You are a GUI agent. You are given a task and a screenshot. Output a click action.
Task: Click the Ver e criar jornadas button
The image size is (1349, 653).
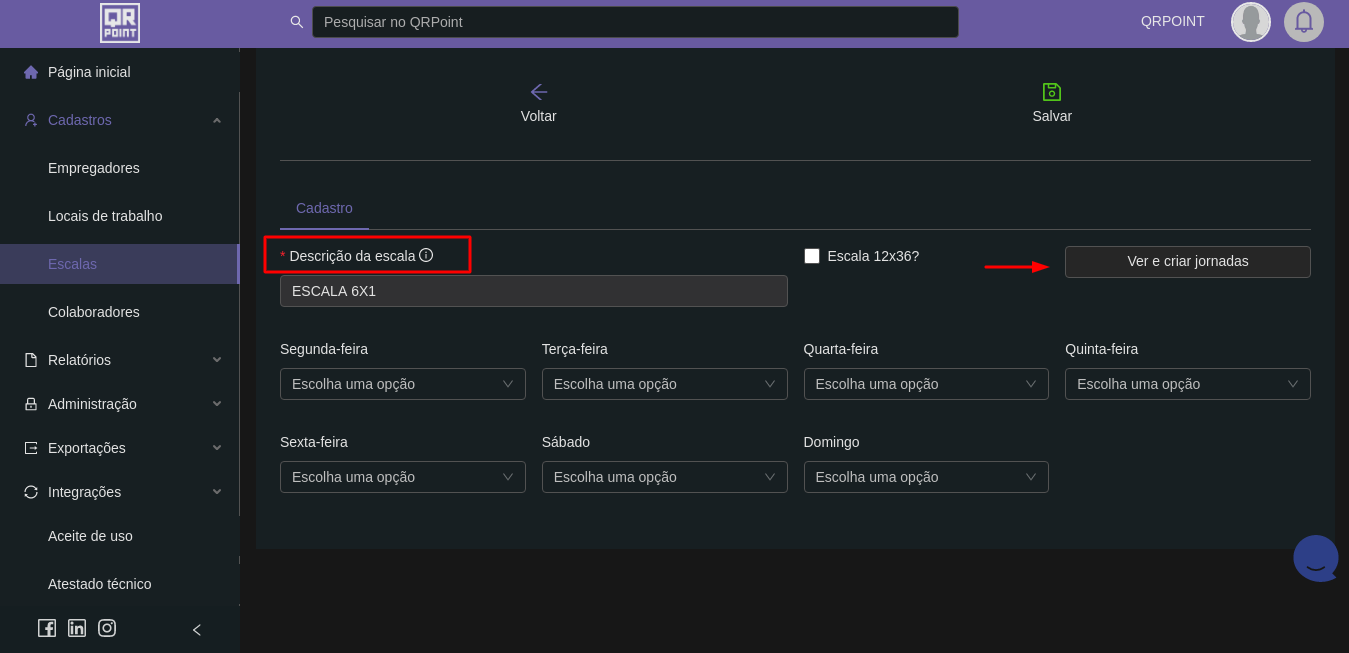[x=1187, y=261]
